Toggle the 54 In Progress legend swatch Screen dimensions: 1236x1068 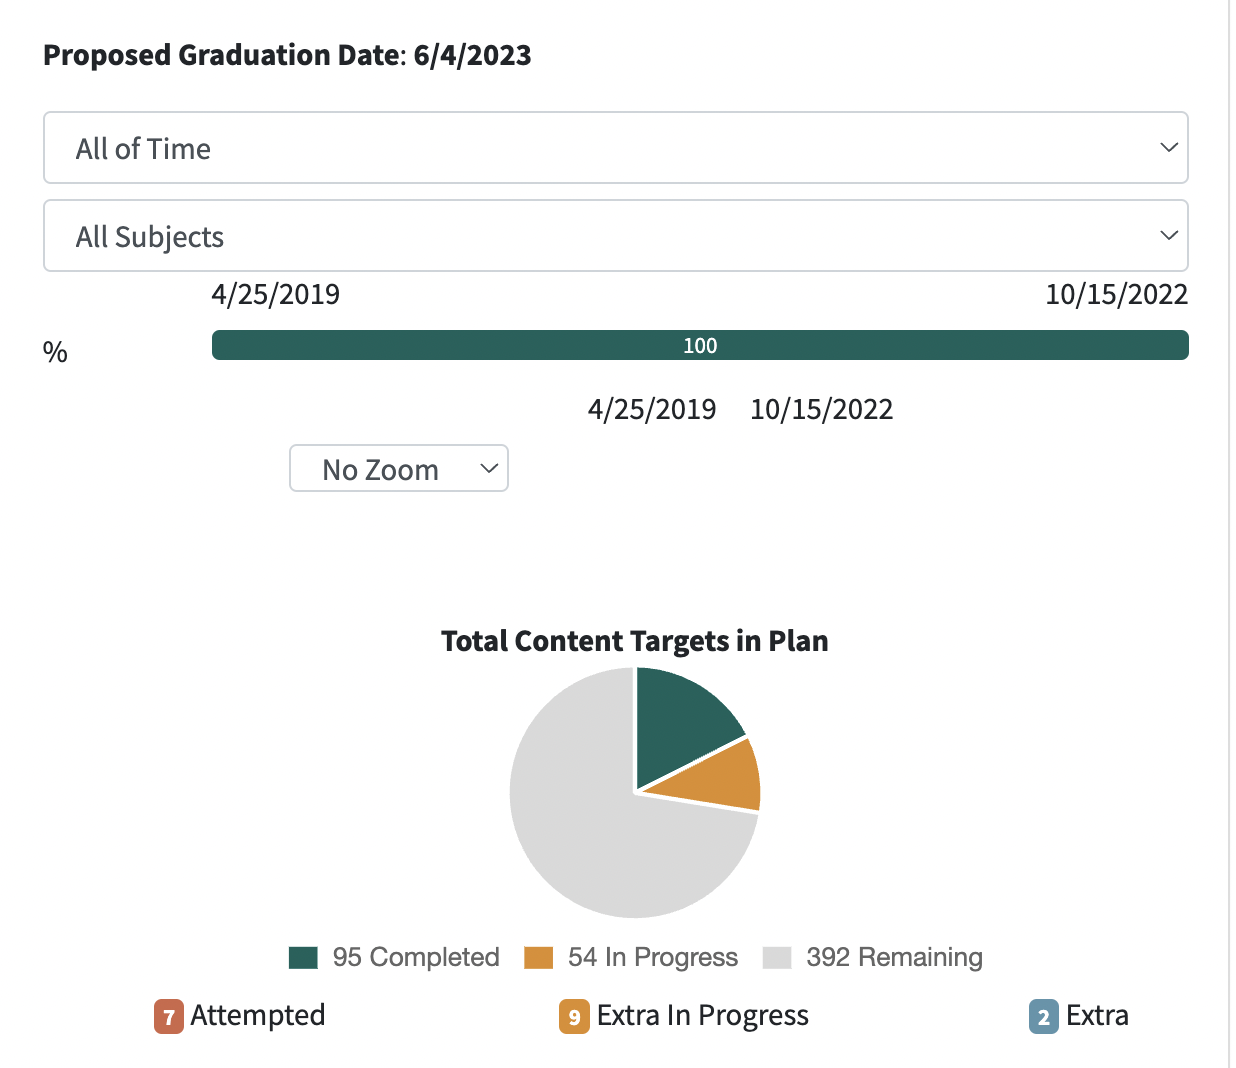point(539,958)
